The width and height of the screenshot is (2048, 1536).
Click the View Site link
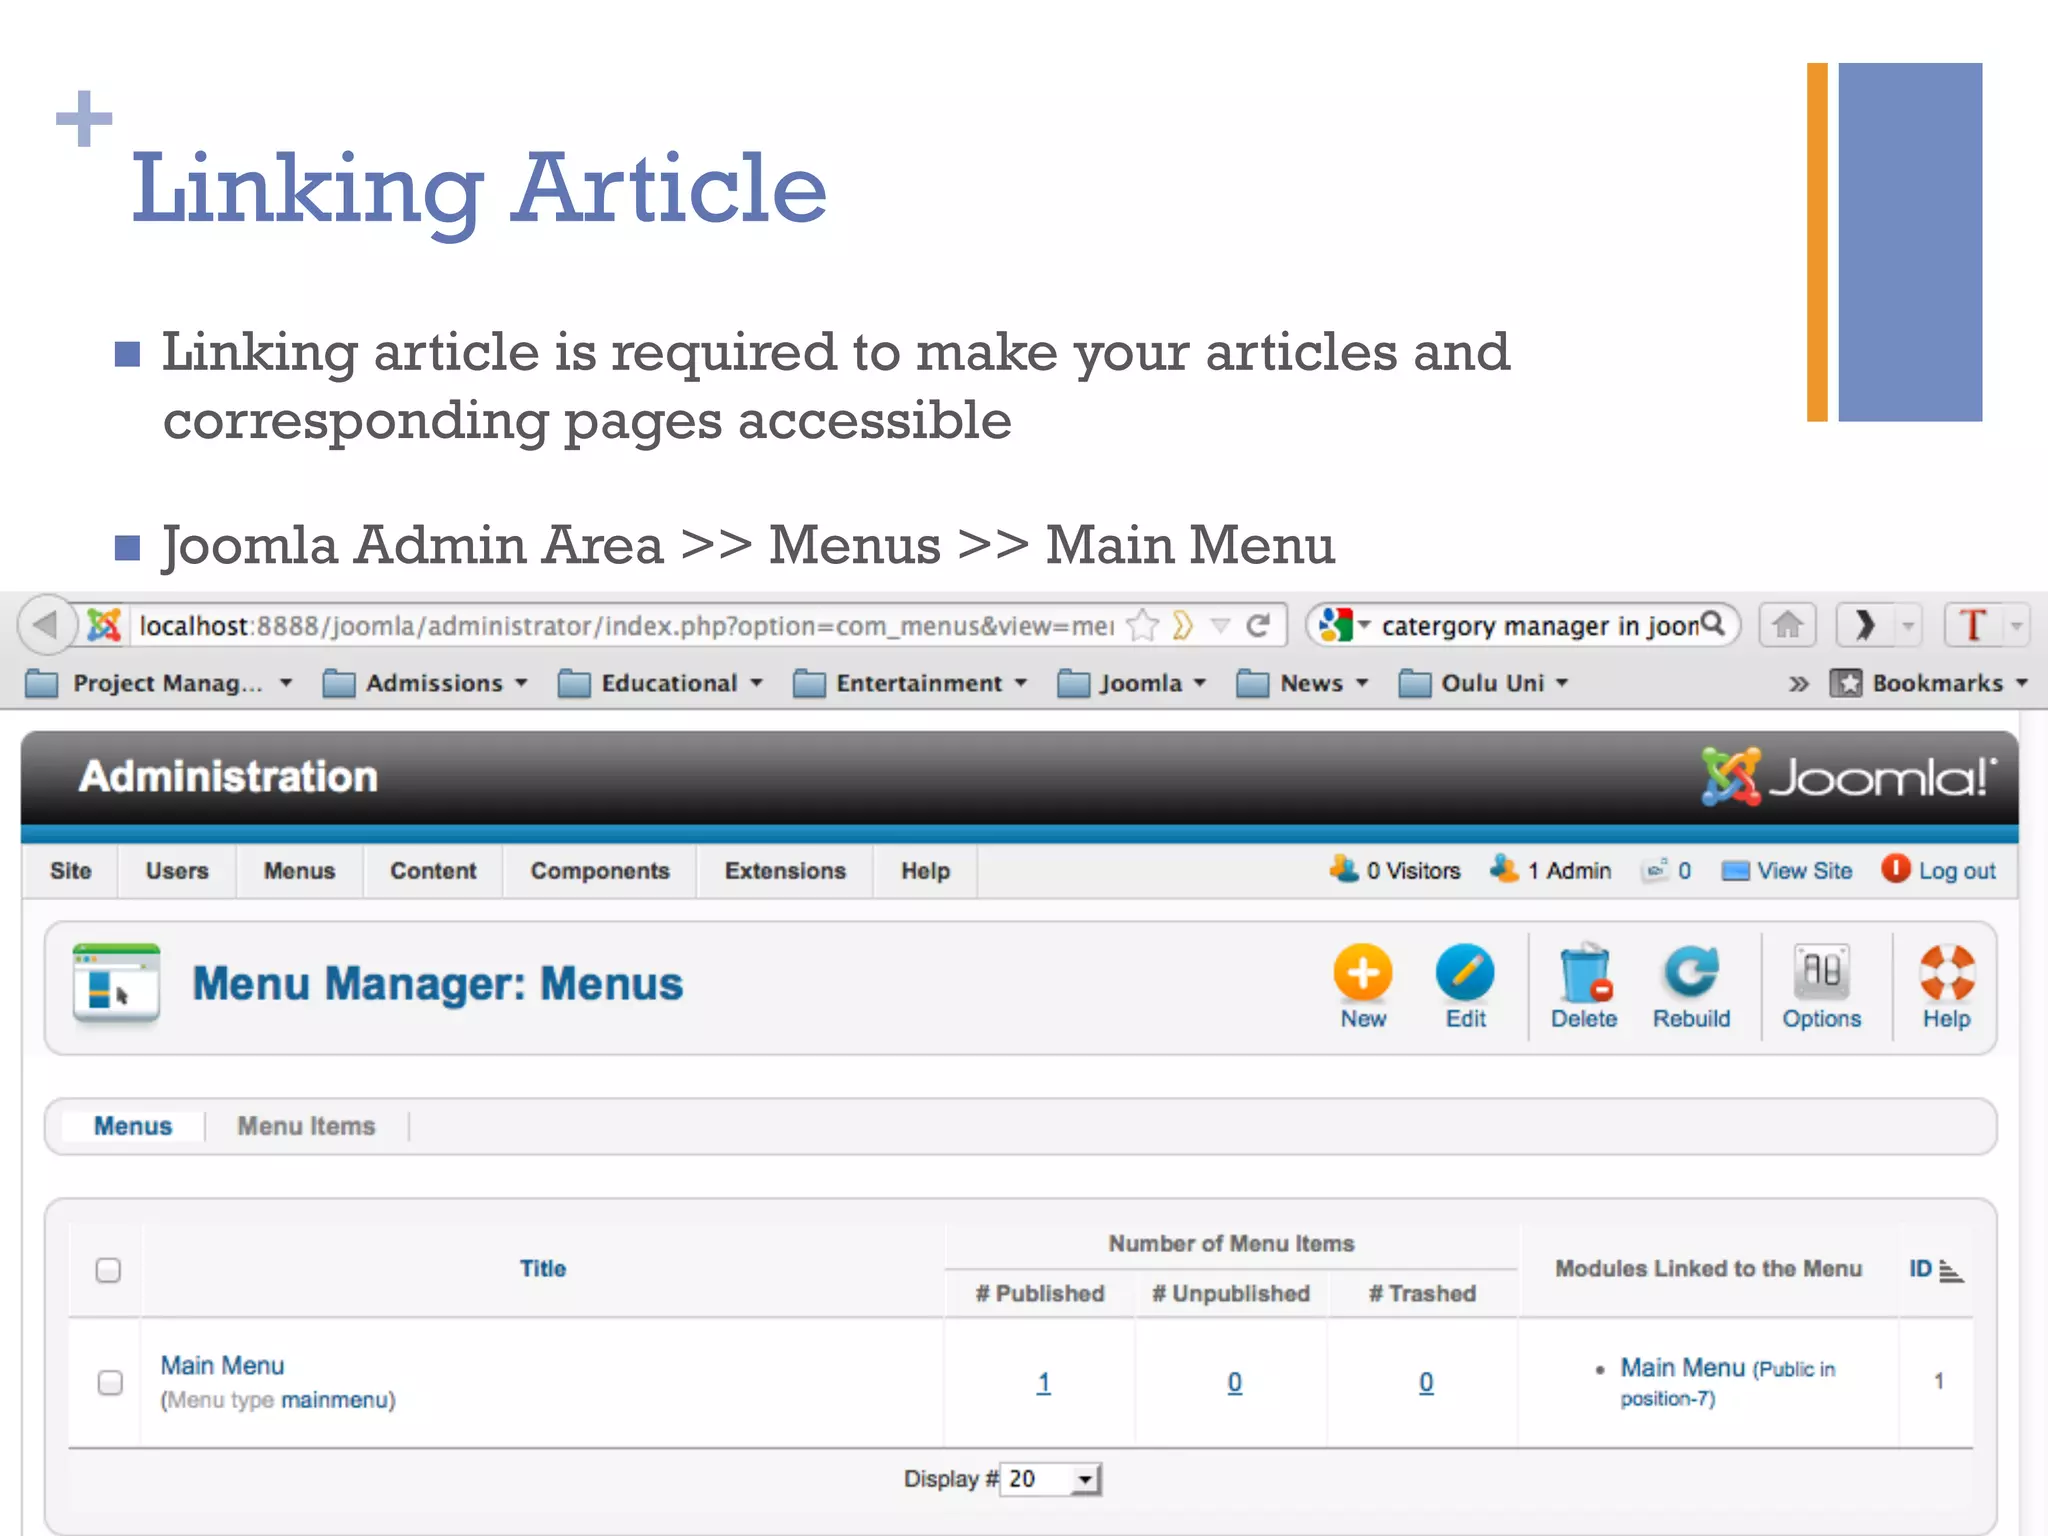point(1805,871)
